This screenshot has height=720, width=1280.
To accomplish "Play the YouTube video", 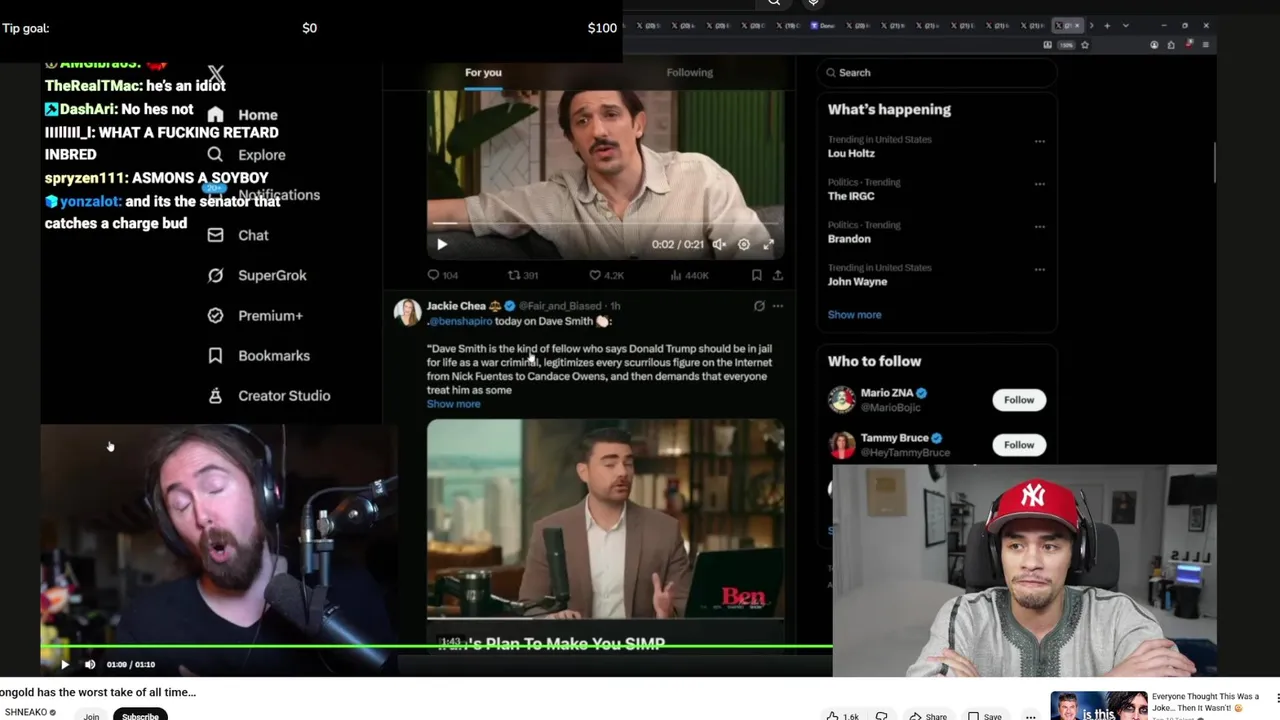I will point(65,664).
